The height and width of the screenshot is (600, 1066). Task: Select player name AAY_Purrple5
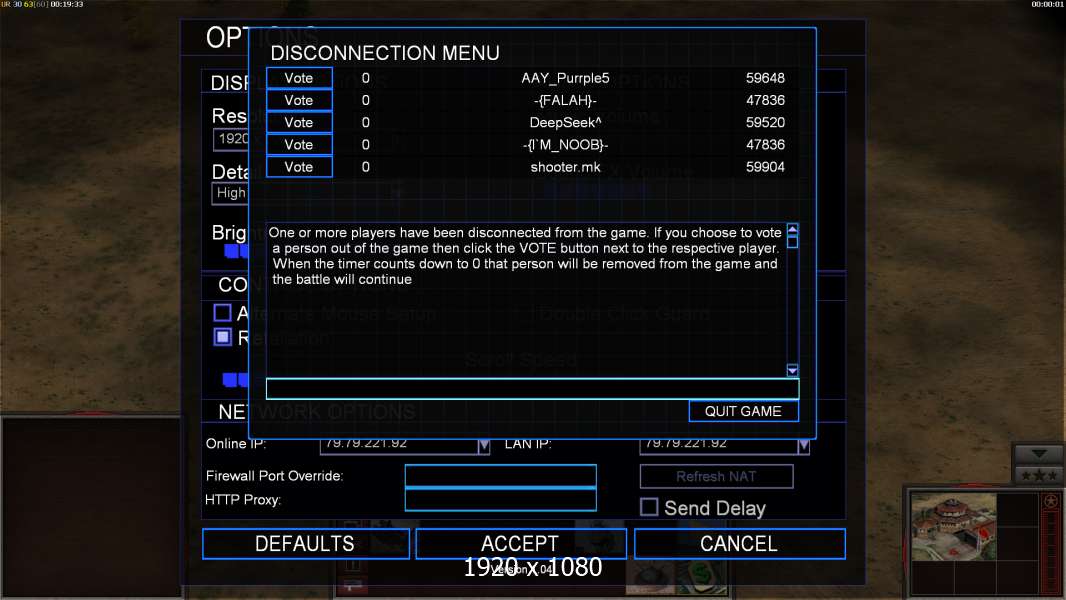[x=565, y=78]
